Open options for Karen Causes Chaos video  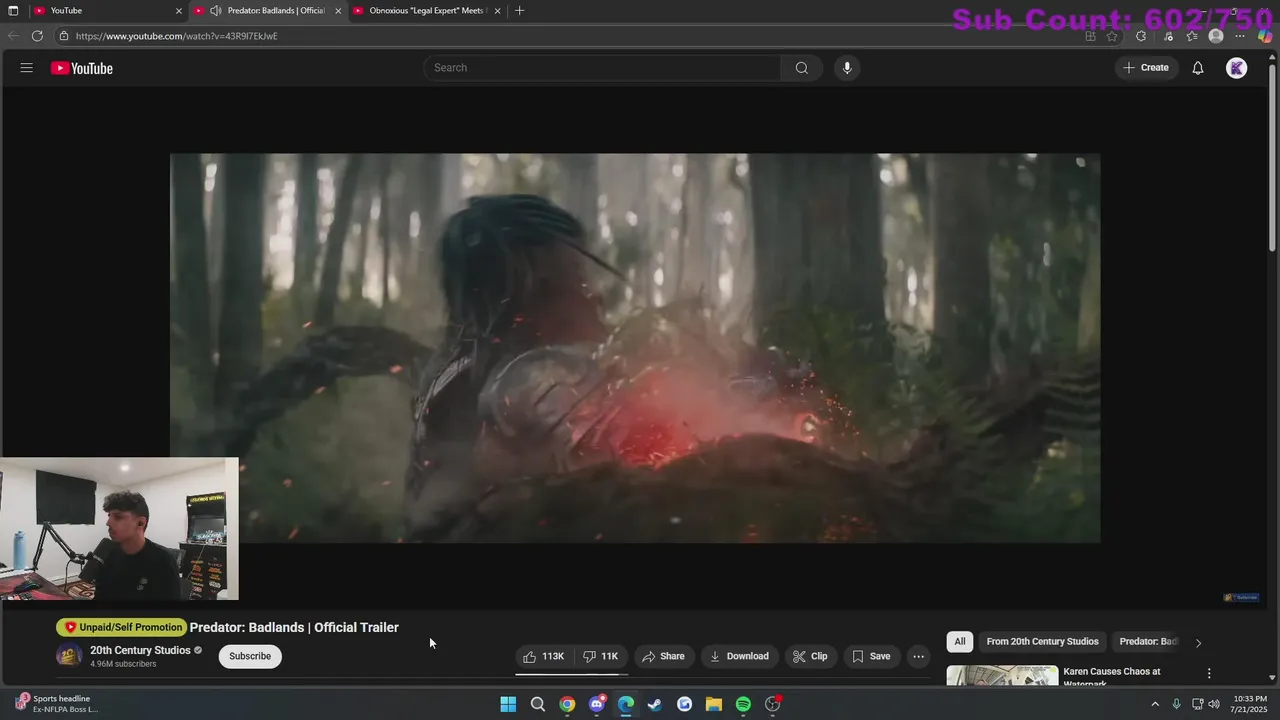coord(1209,673)
